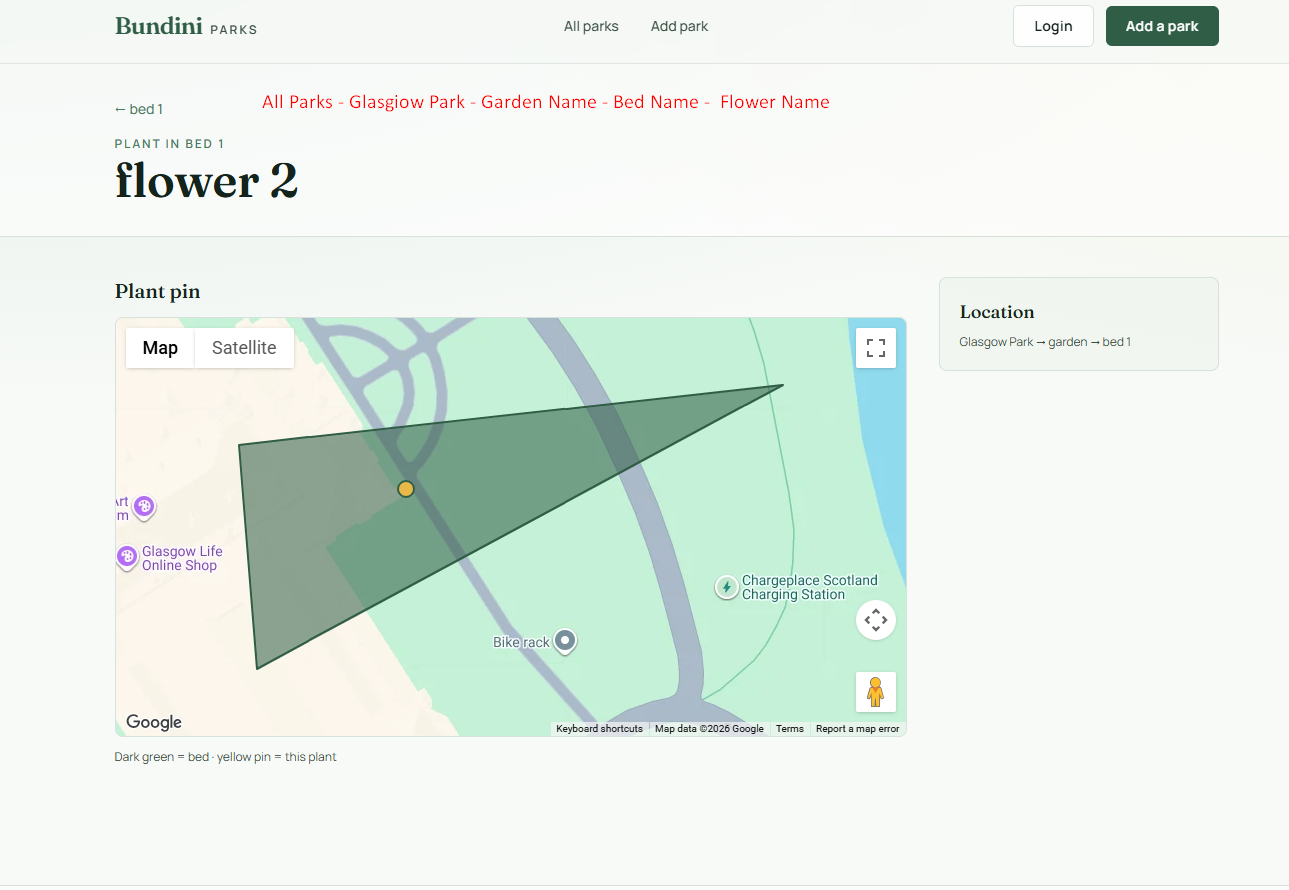This screenshot has width=1289, height=890.
Task: Click the PLANT IN BED 1 label
Action: pos(170,144)
